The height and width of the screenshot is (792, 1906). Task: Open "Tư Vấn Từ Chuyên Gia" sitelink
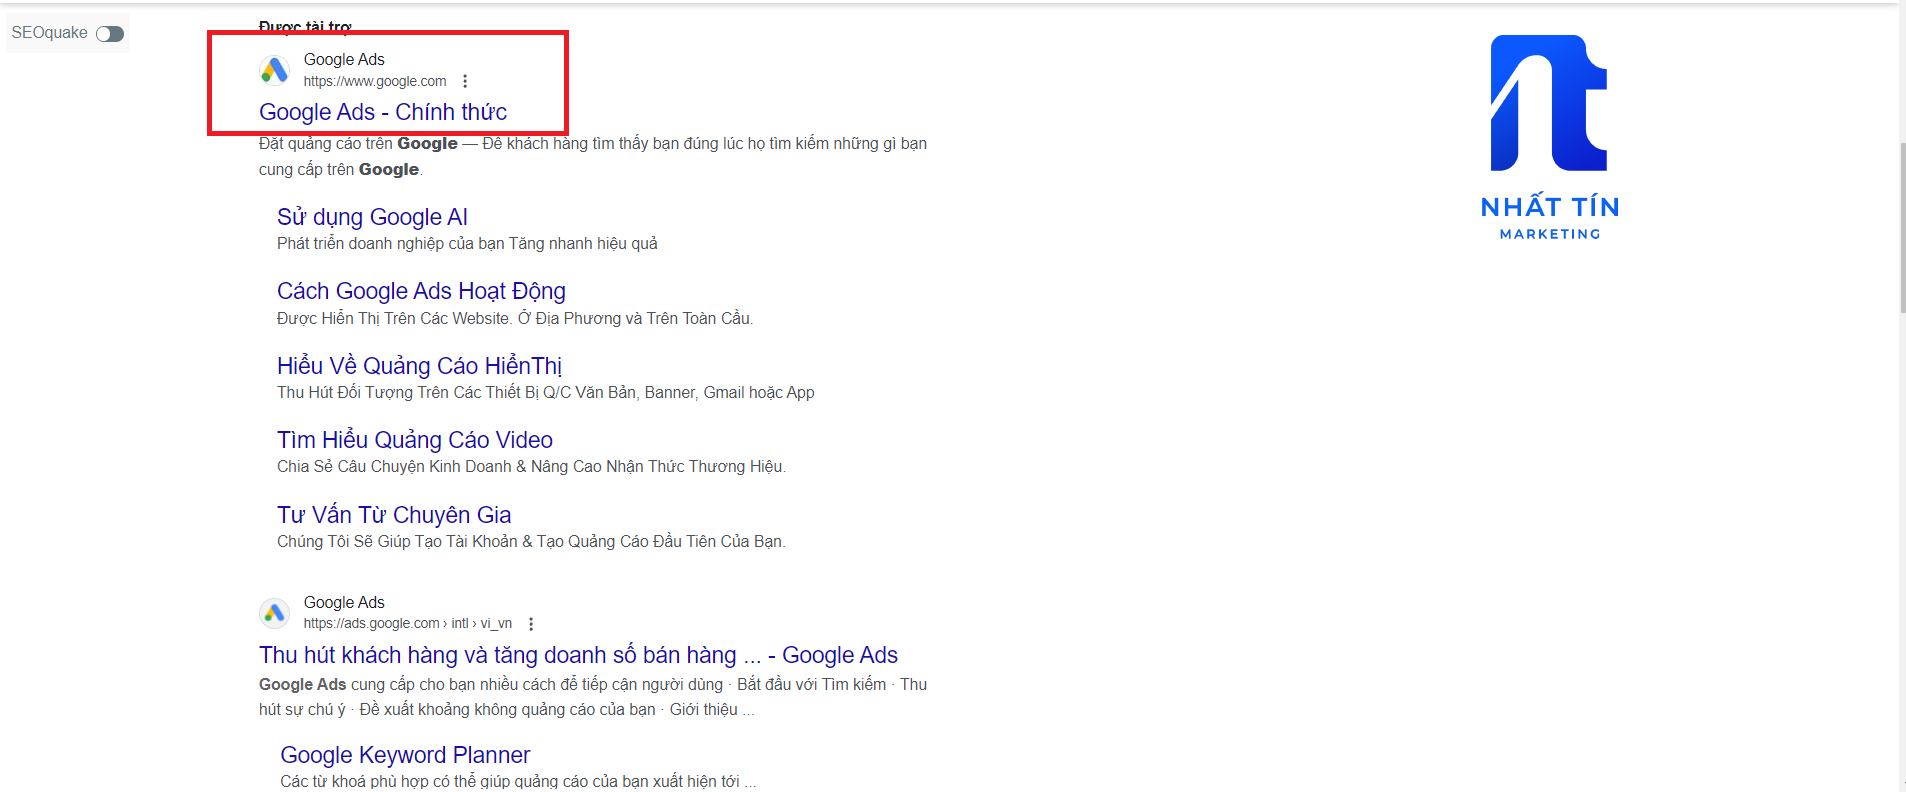[x=394, y=515]
